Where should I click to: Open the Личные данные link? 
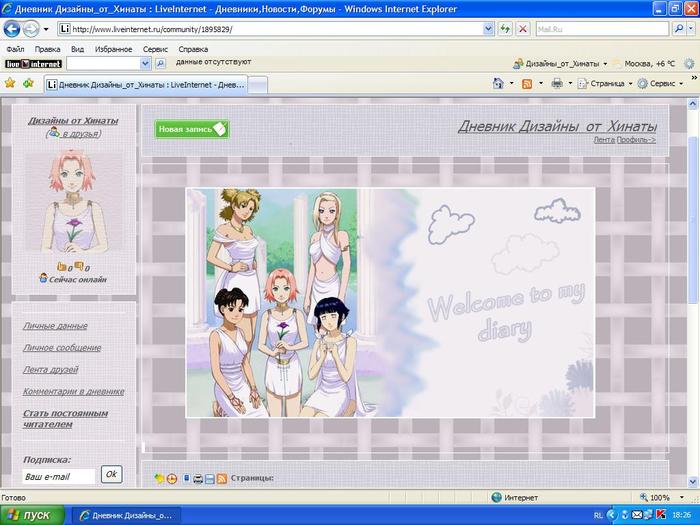coord(55,325)
